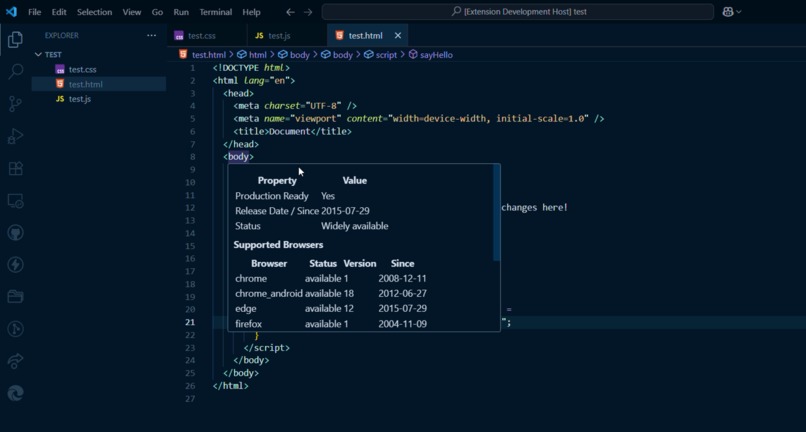Click the 'Supported Browsers' heading

pyautogui.click(x=278, y=245)
